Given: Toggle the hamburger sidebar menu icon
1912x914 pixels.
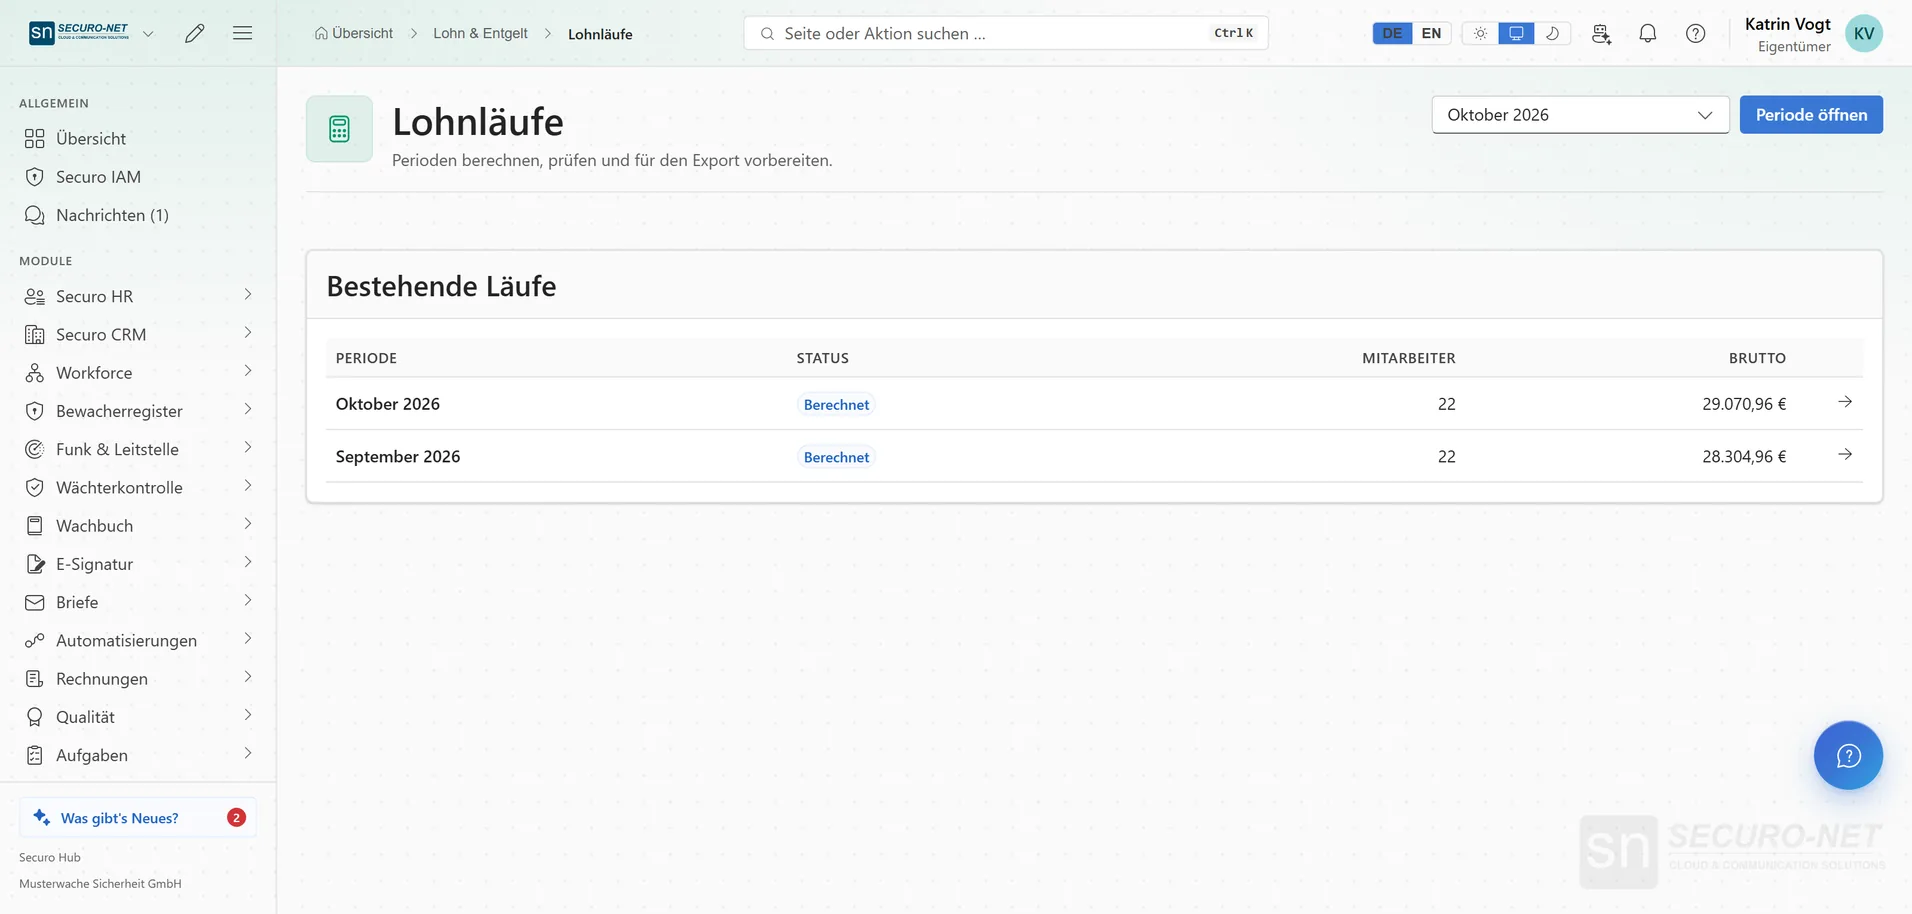Looking at the screenshot, I should [x=242, y=33].
